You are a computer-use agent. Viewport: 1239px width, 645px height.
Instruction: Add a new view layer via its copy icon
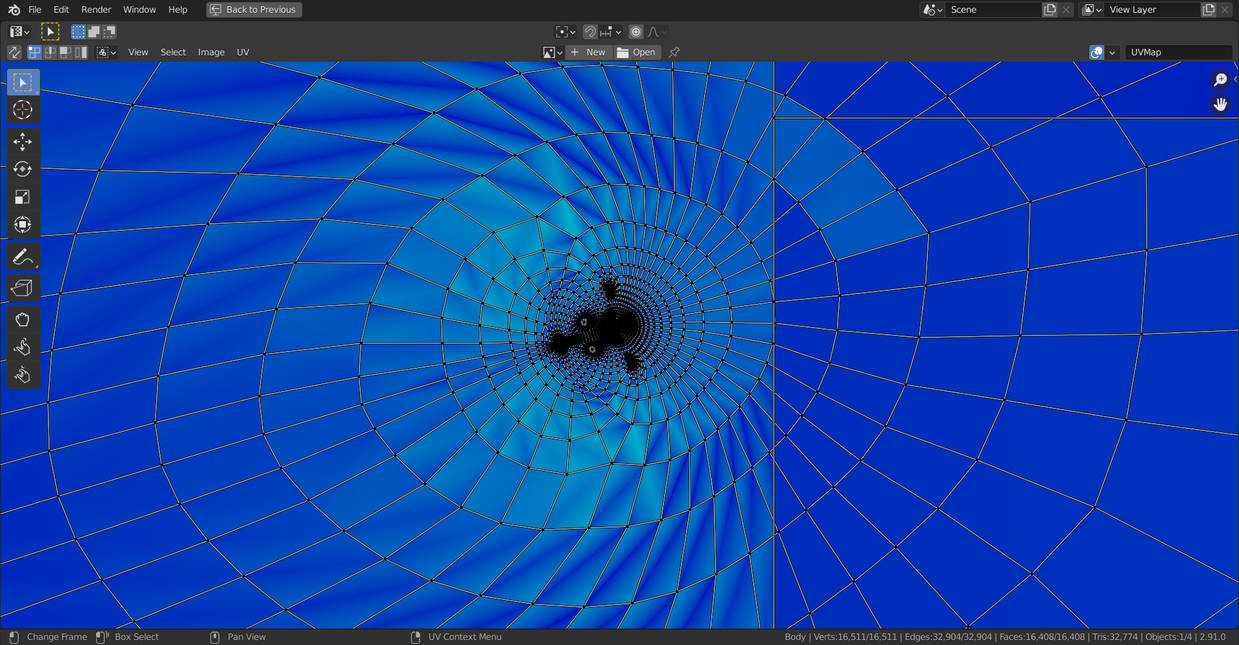pos(1208,10)
